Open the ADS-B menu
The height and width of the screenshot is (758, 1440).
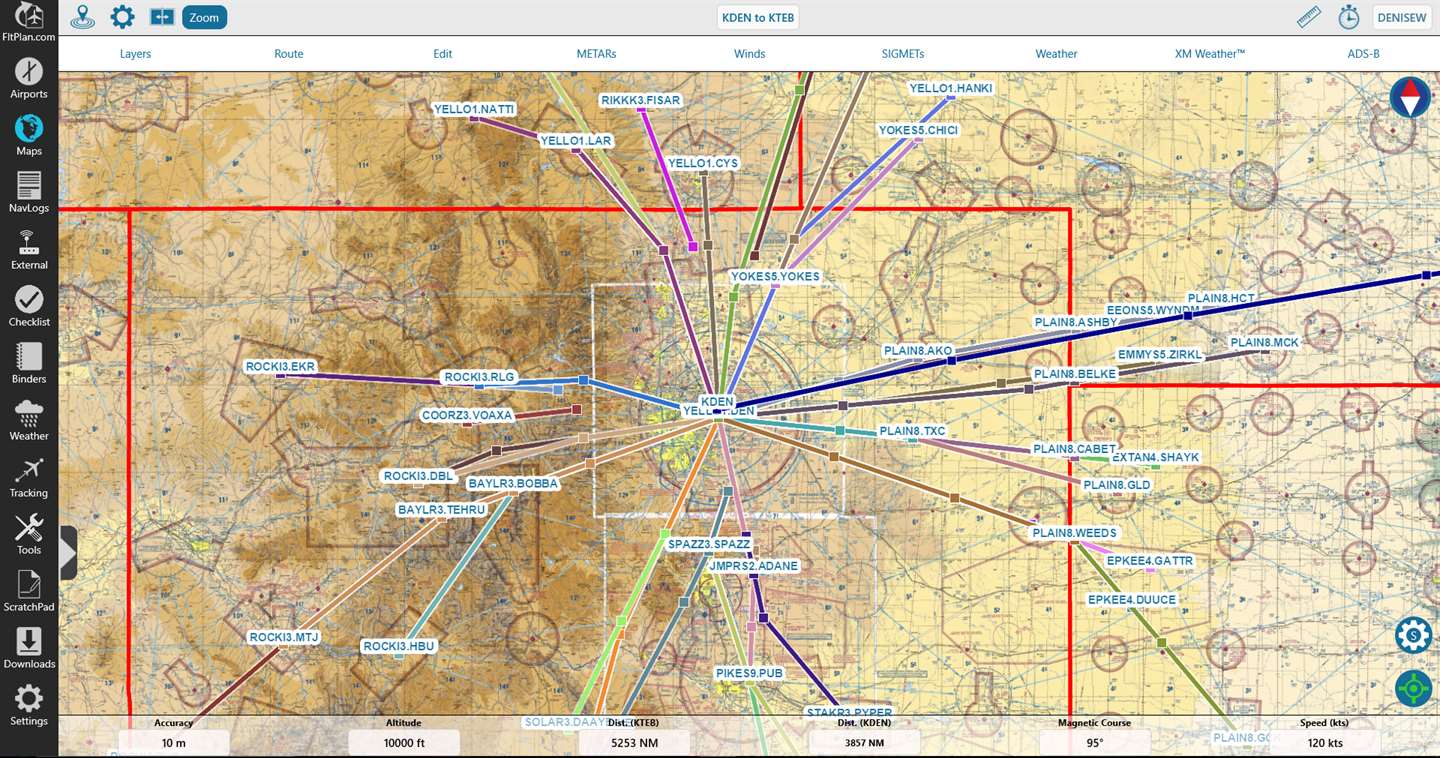pyautogui.click(x=1364, y=54)
